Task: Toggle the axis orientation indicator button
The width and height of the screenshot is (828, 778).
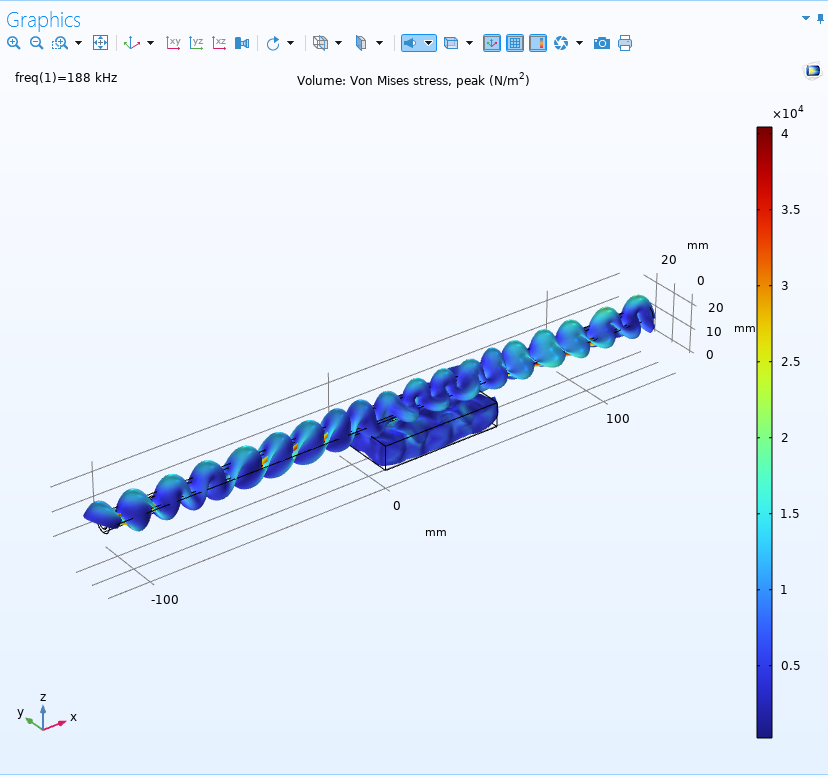Action: tap(492, 43)
